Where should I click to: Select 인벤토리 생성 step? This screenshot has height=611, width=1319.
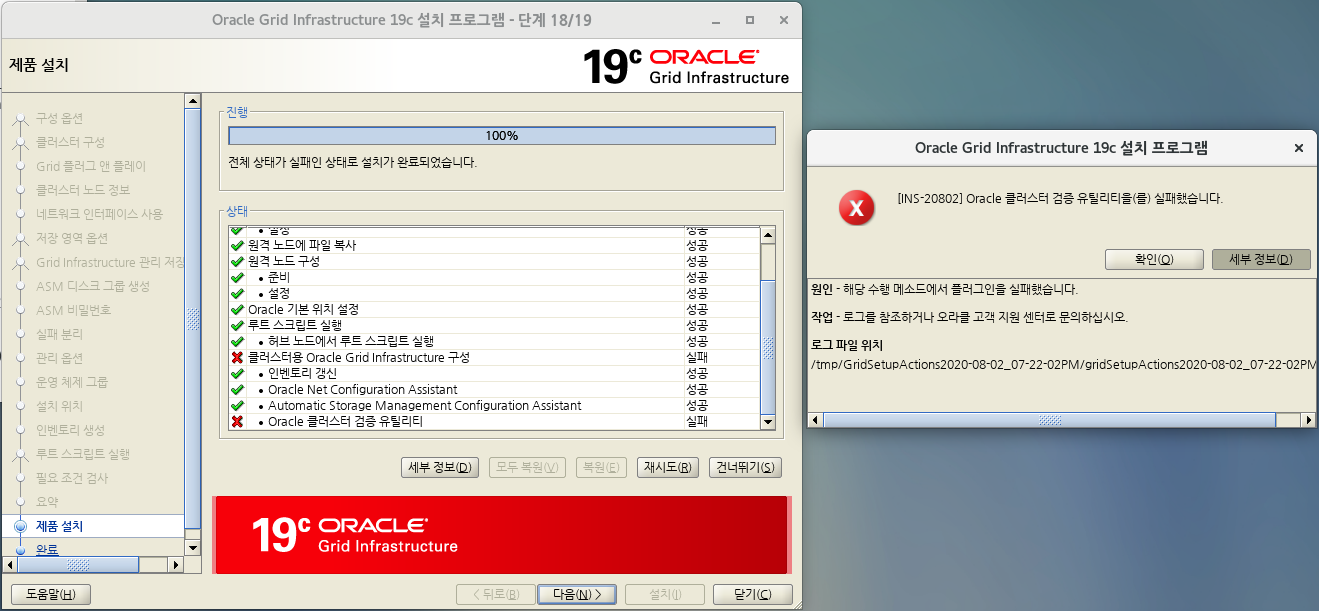(x=70, y=430)
